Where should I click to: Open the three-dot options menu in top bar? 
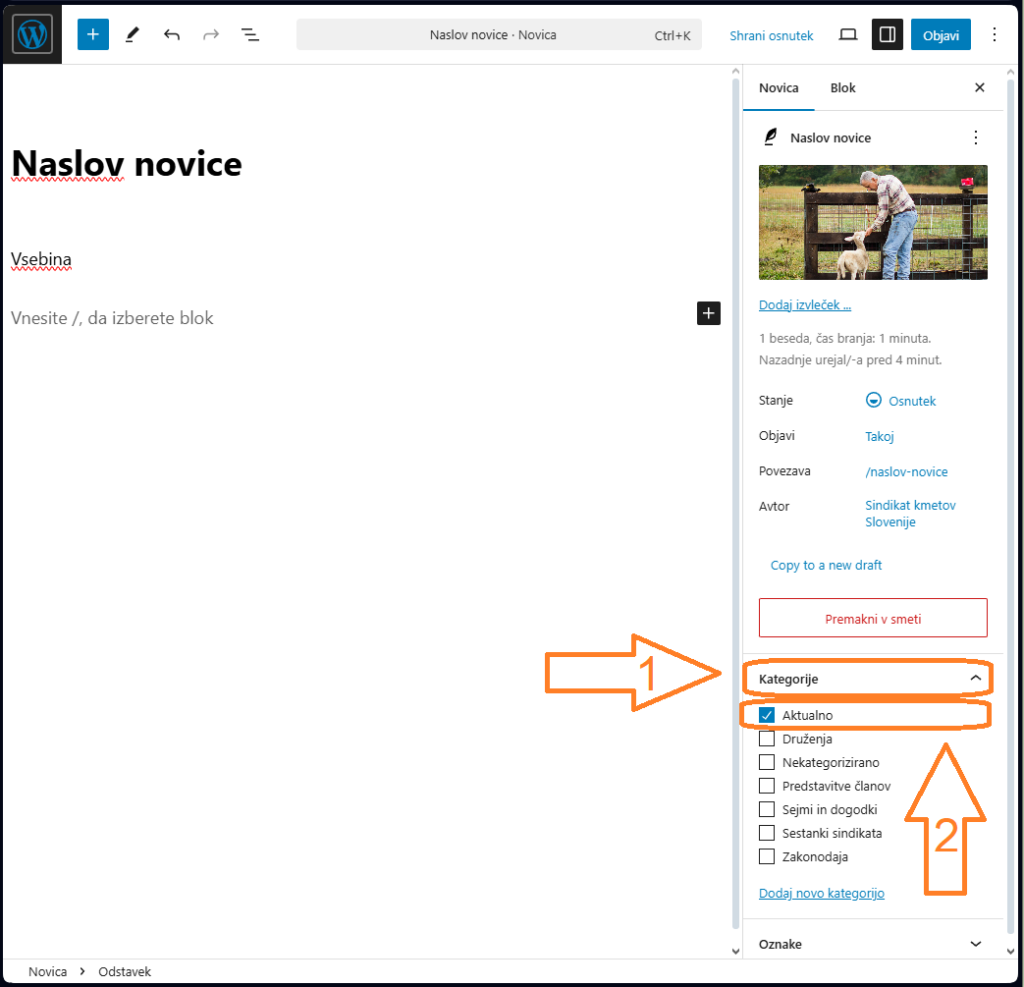point(994,35)
